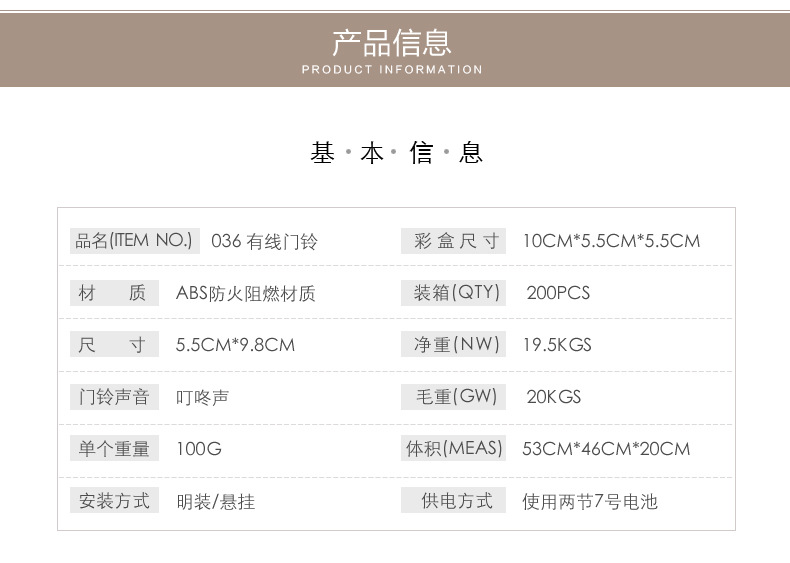
Task: Click the 安装方式 label
Action: 113,501
